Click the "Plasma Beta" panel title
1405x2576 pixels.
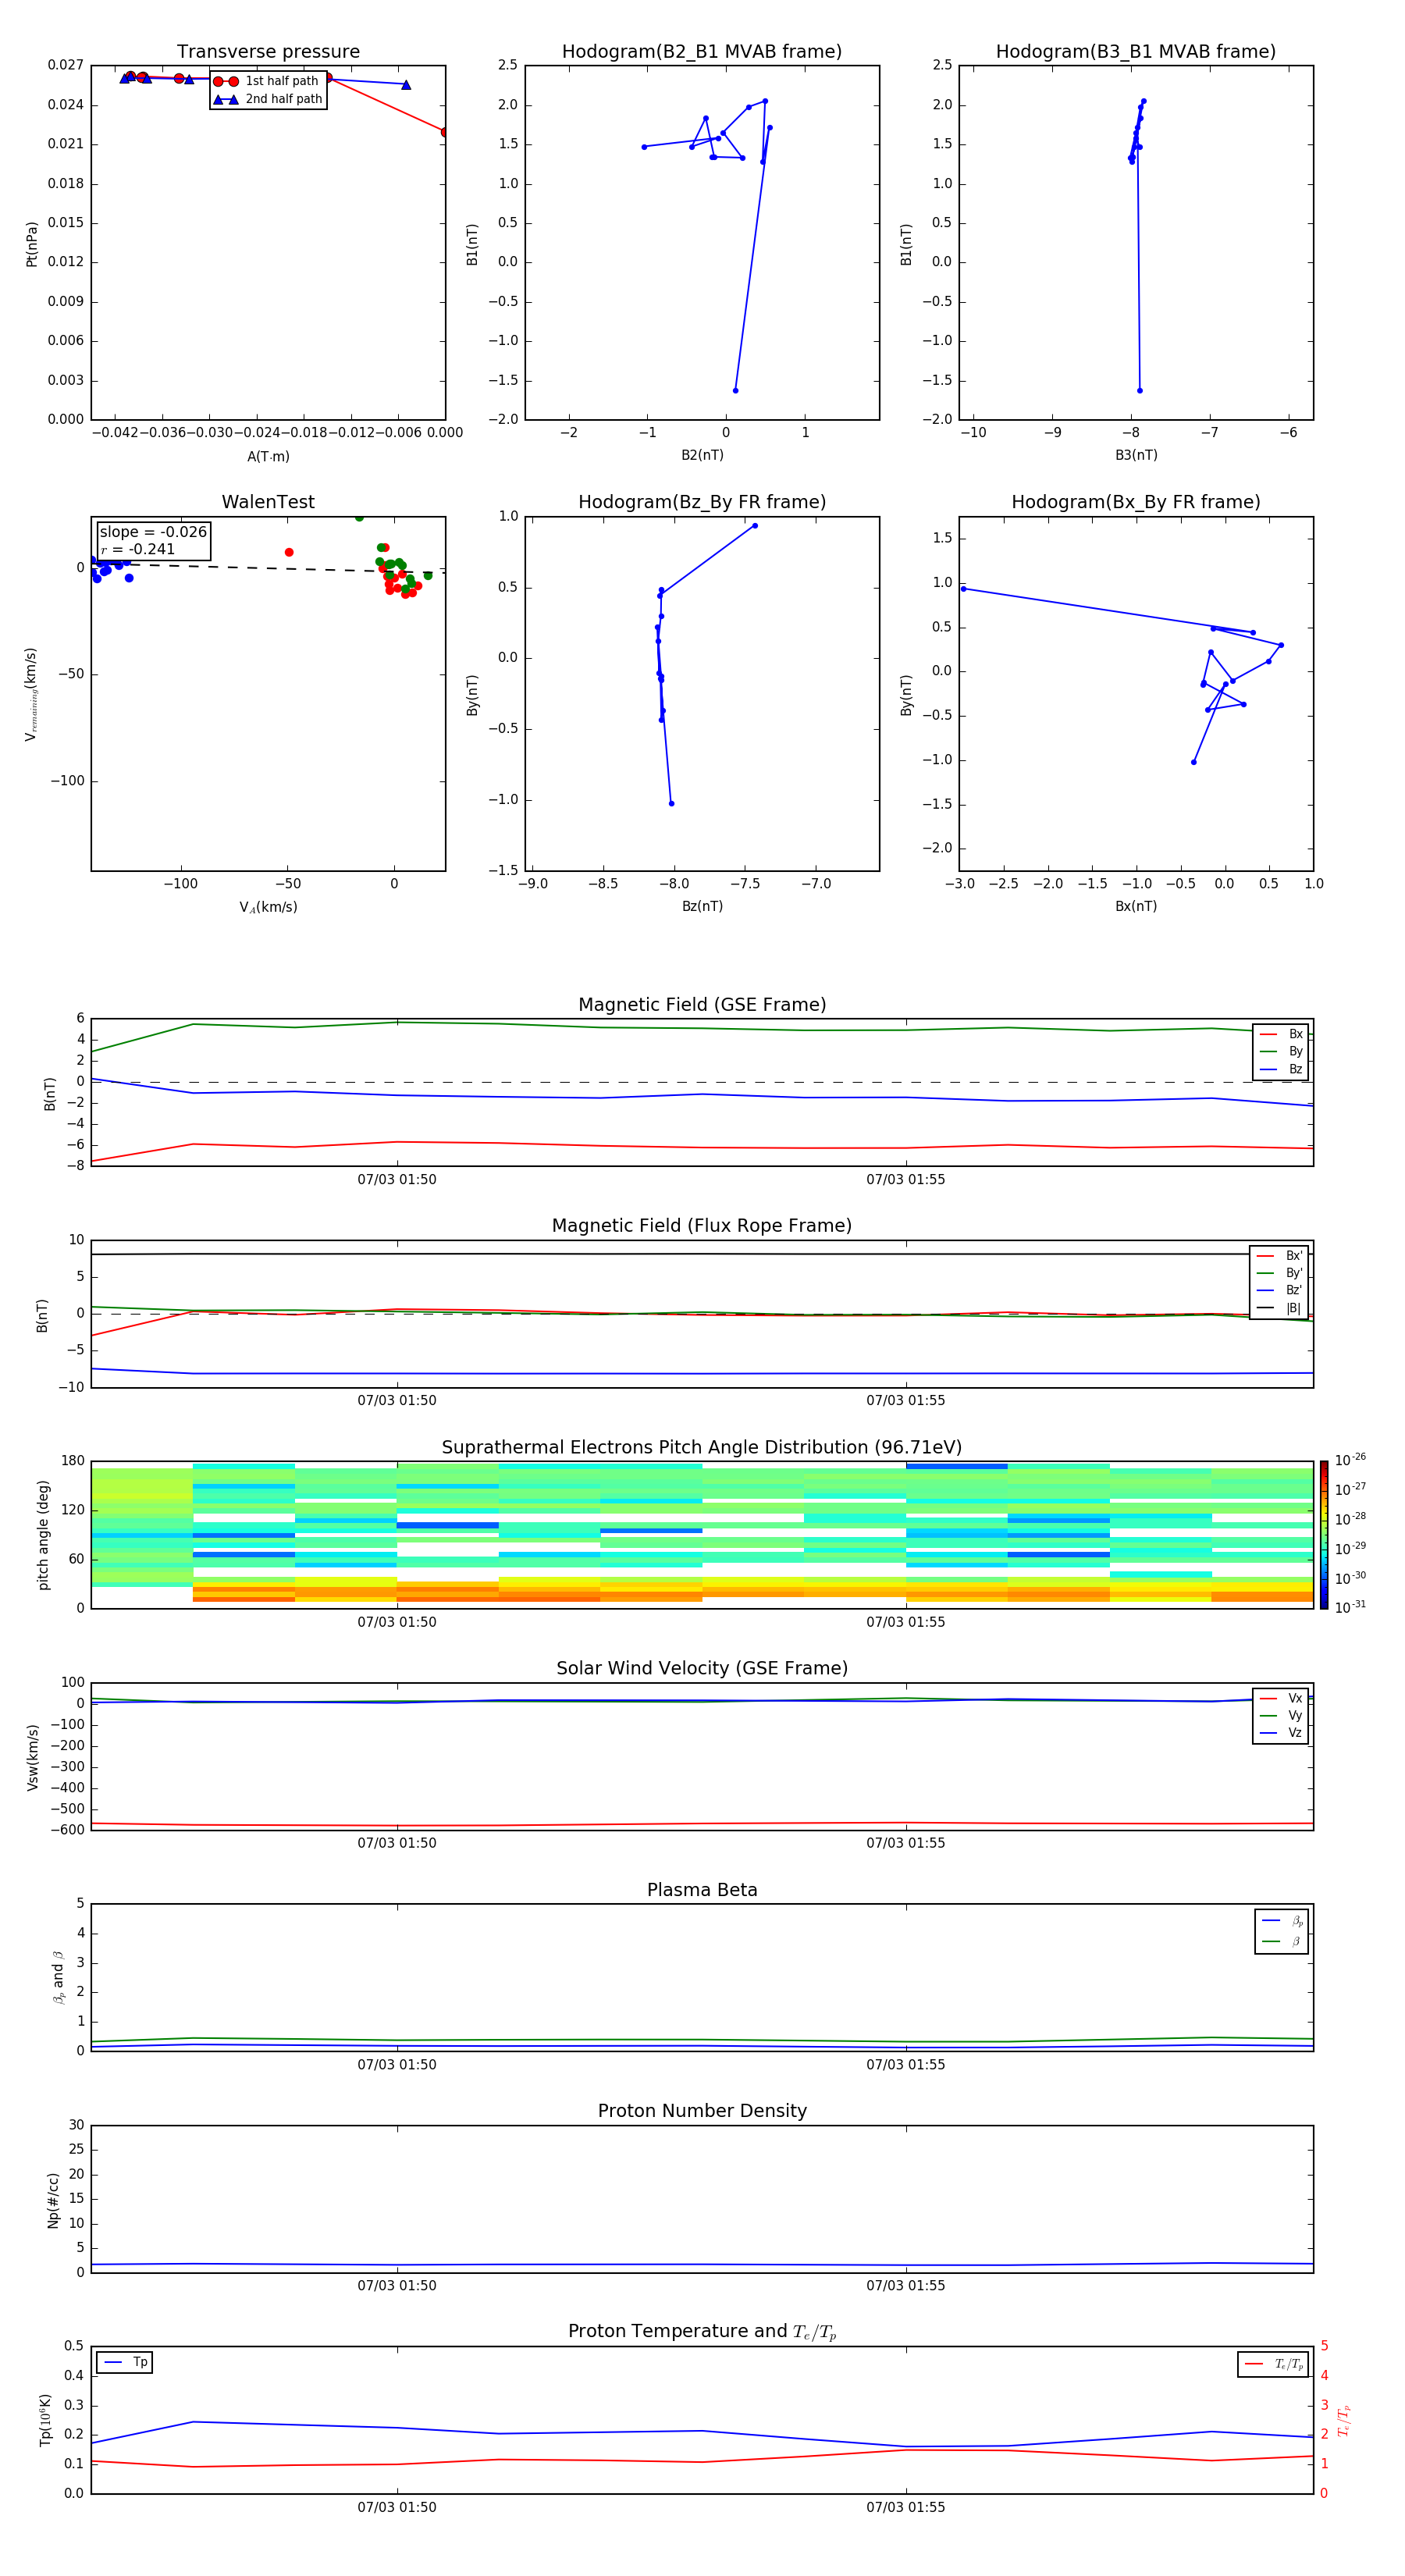pos(702,1890)
